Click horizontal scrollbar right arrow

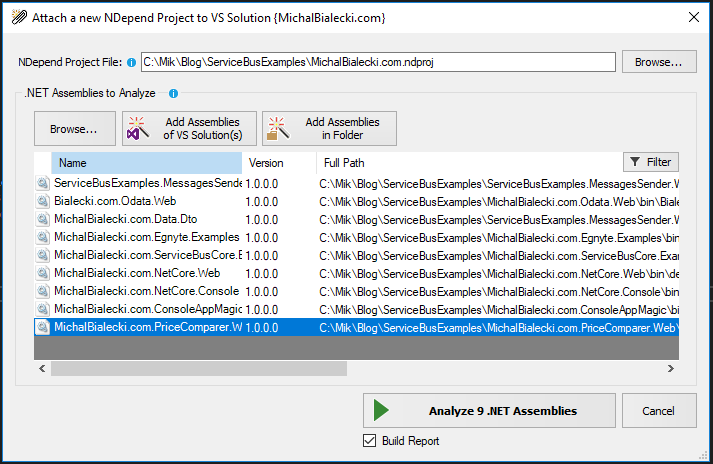coord(671,368)
